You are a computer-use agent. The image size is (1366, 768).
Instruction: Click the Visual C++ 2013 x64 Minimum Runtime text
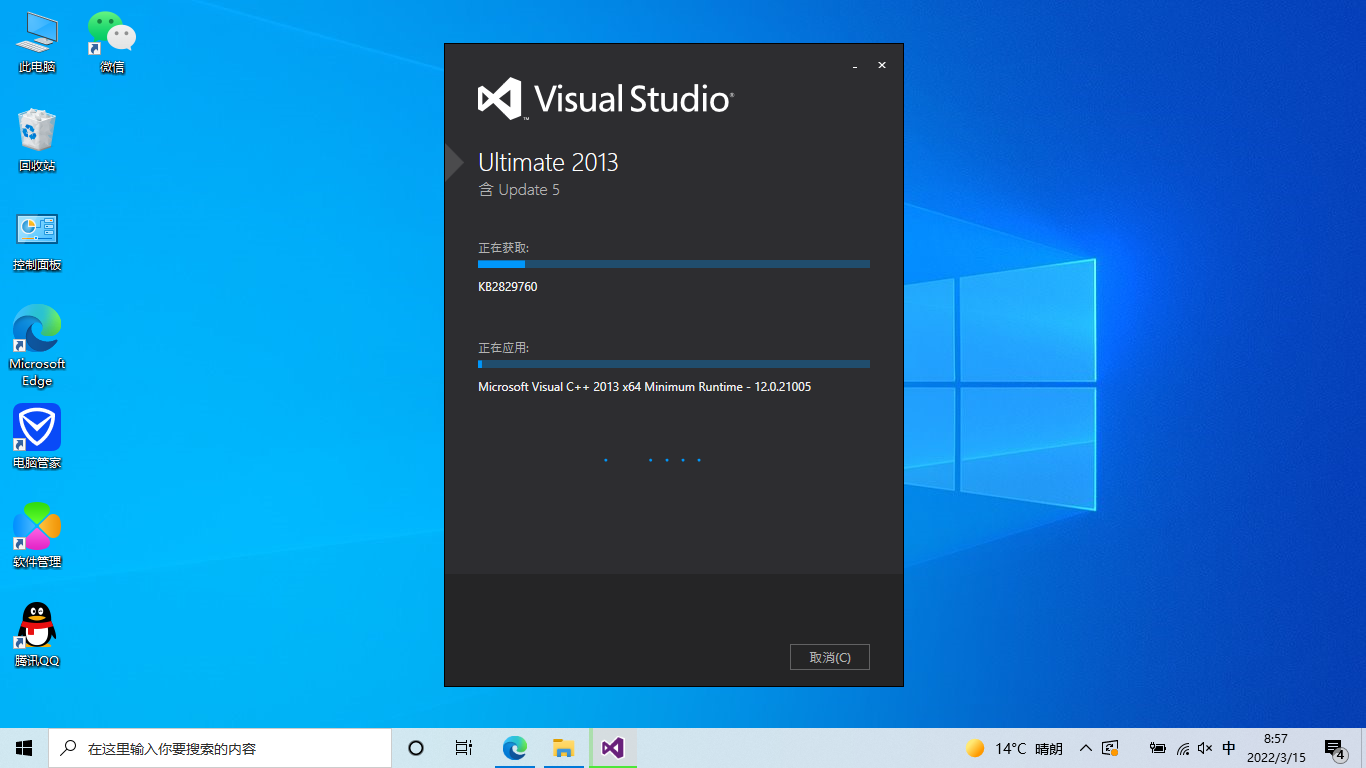[x=644, y=387]
